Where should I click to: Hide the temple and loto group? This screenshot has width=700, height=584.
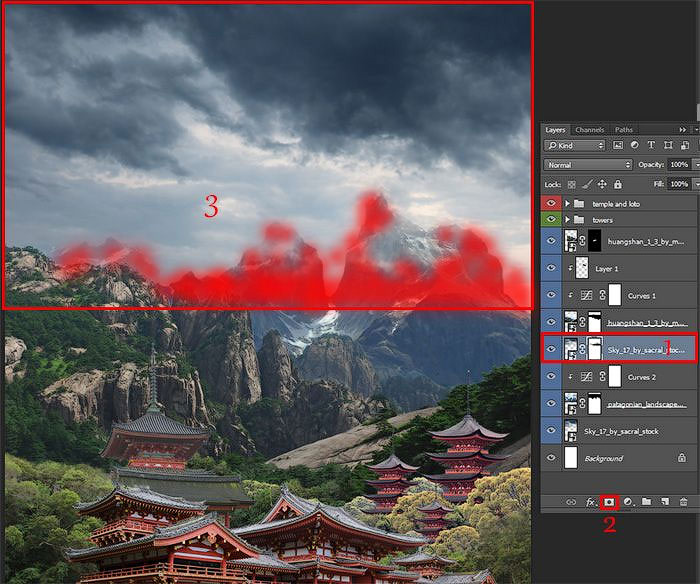551,203
